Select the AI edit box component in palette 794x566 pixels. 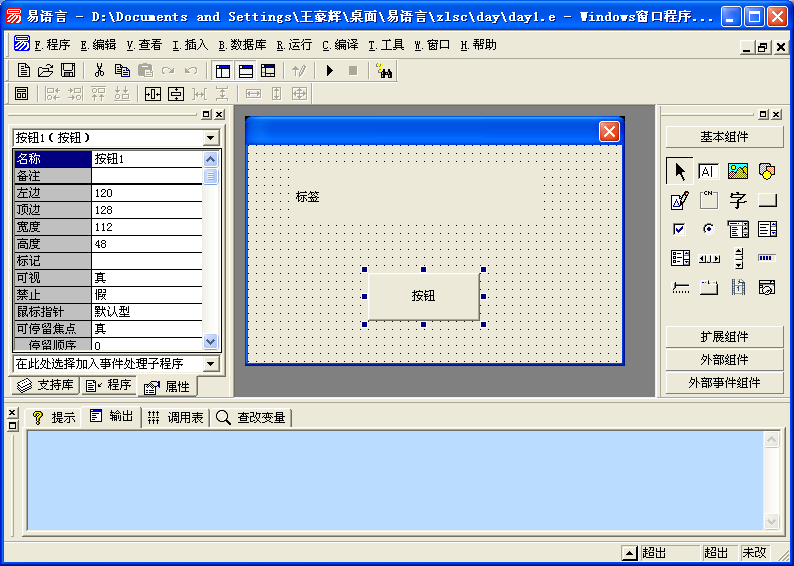click(708, 171)
